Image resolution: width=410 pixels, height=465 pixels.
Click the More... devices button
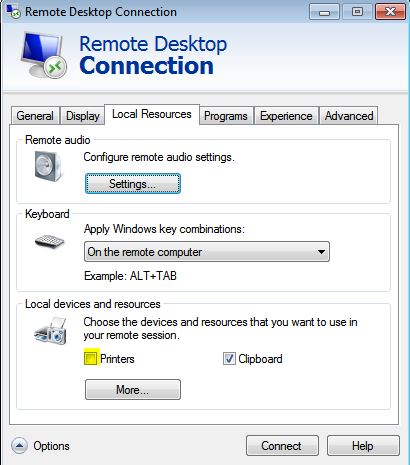point(133,389)
